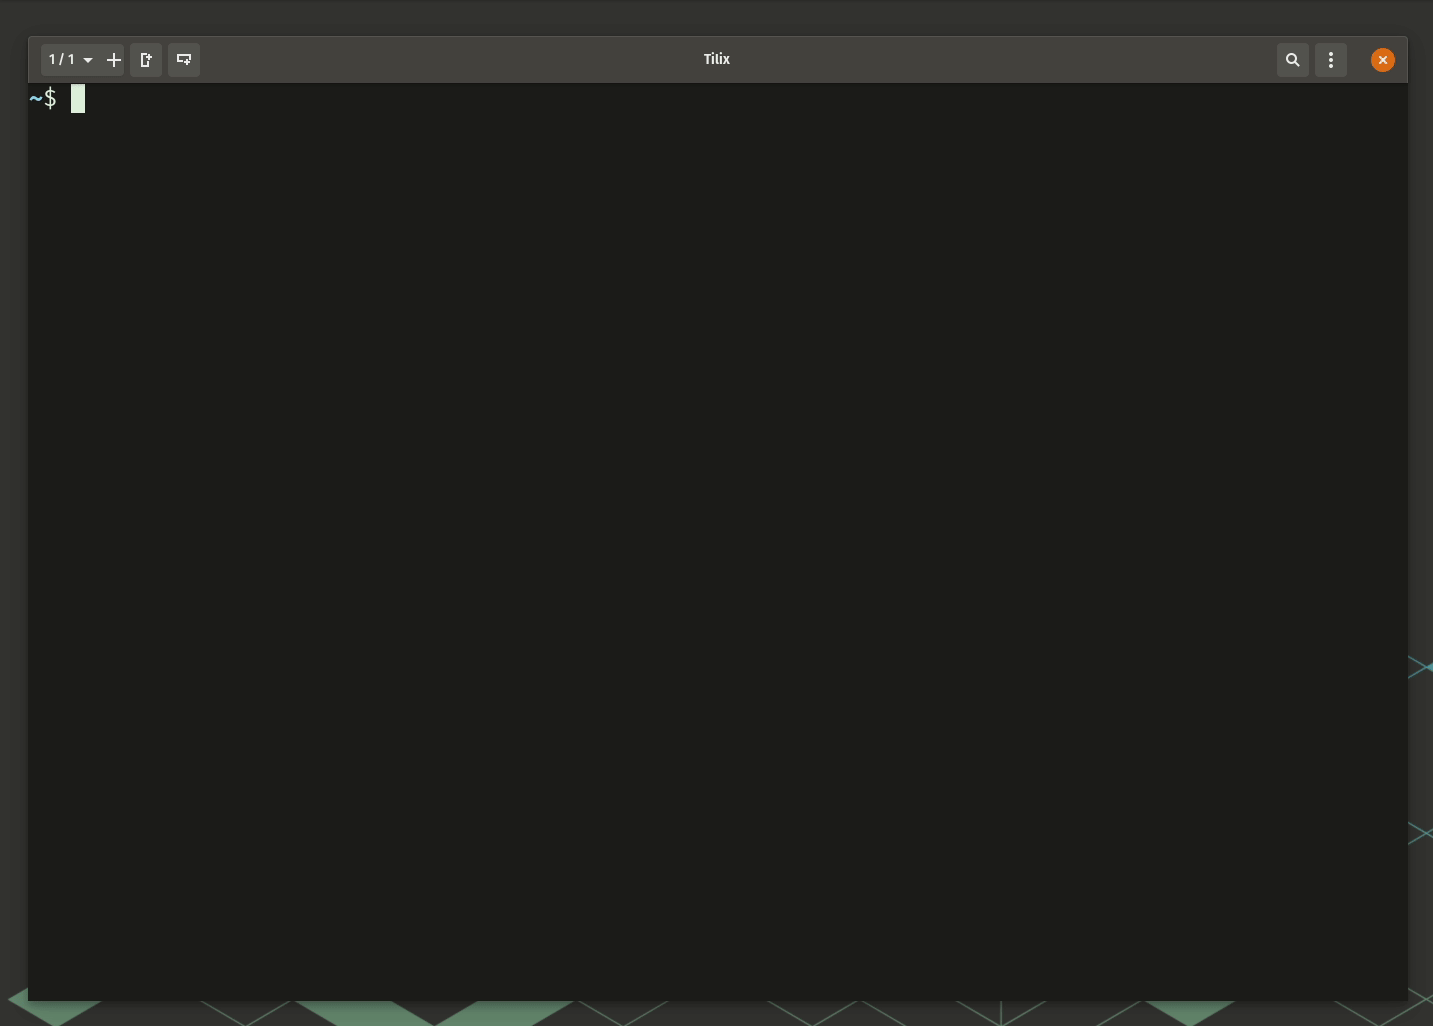Screen dimensions: 1433x1026
Task: Add terminal down split icon
Action: coord(184,60)
